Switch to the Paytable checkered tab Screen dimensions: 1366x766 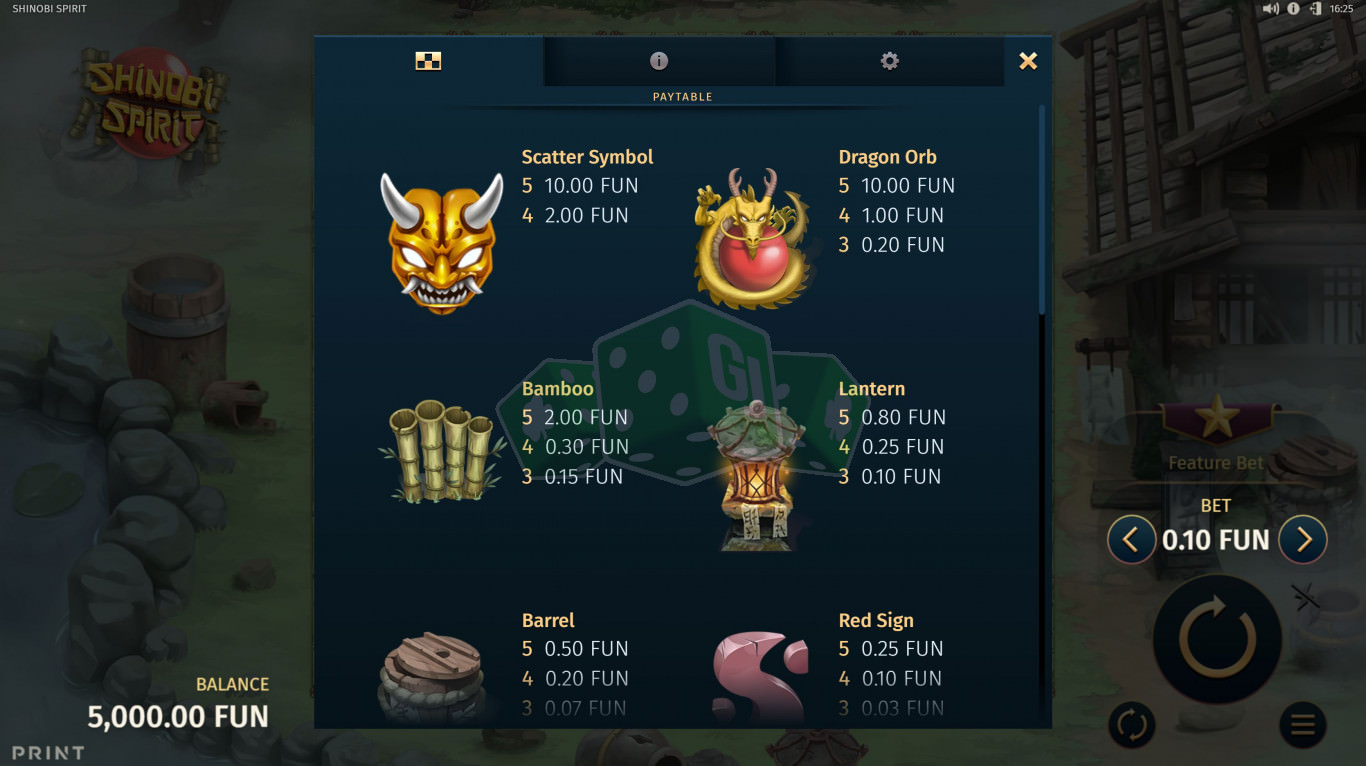(x=428, y=61)
